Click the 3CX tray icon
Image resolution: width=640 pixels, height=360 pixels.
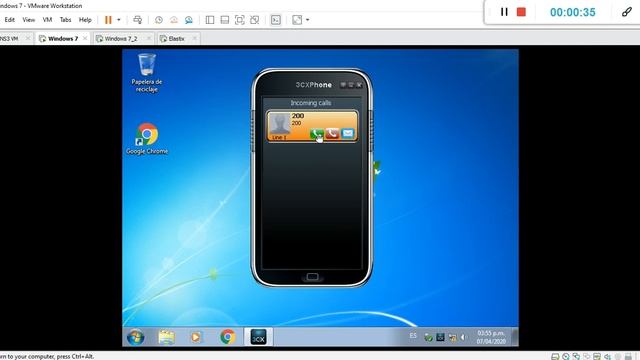440,337
